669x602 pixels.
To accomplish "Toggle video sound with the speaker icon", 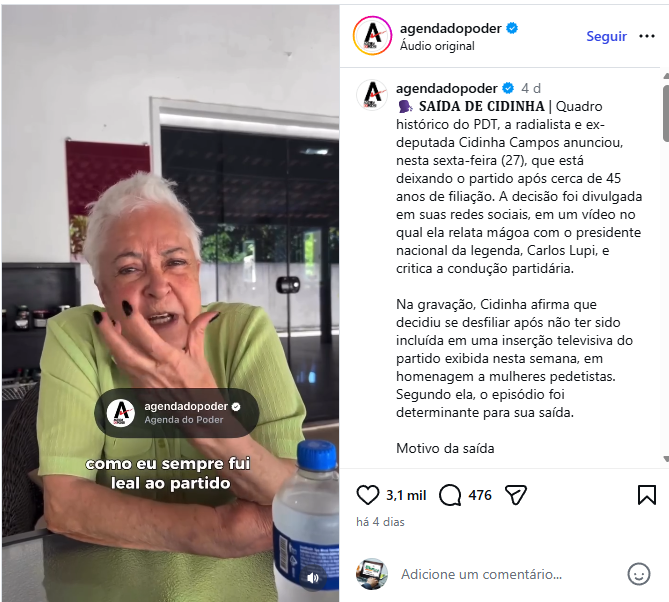I will (313, 578).
